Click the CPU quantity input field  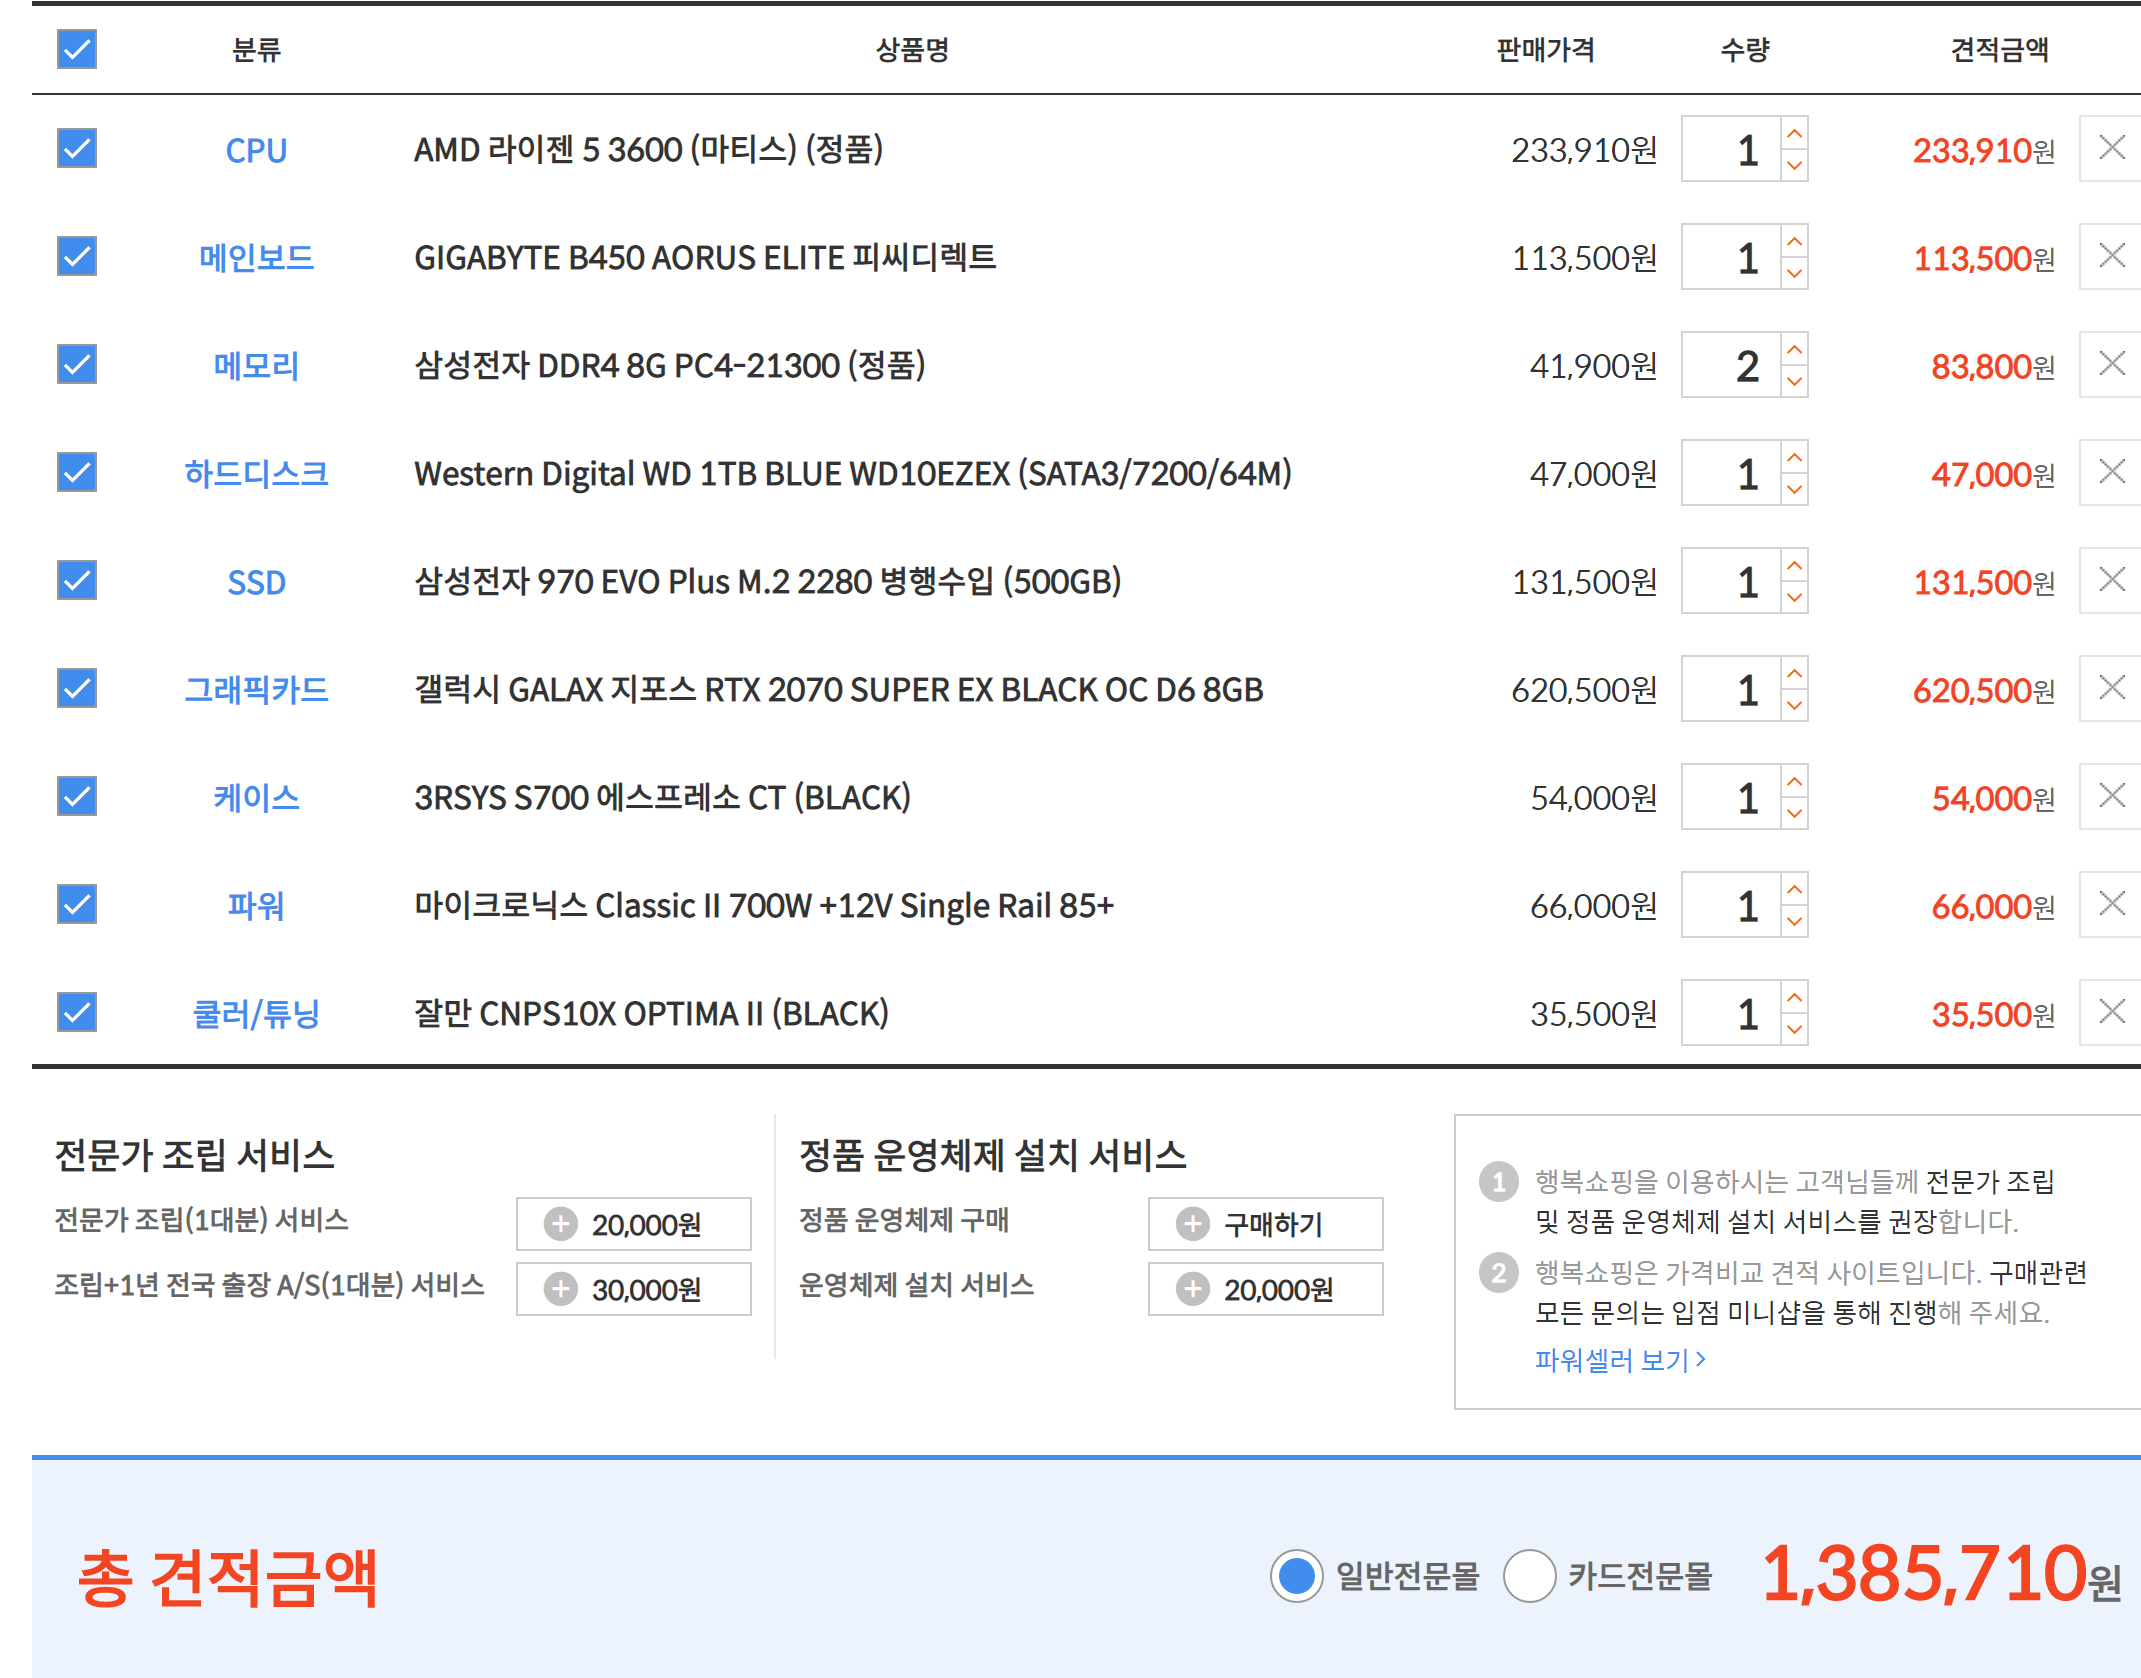(1731, 149)
